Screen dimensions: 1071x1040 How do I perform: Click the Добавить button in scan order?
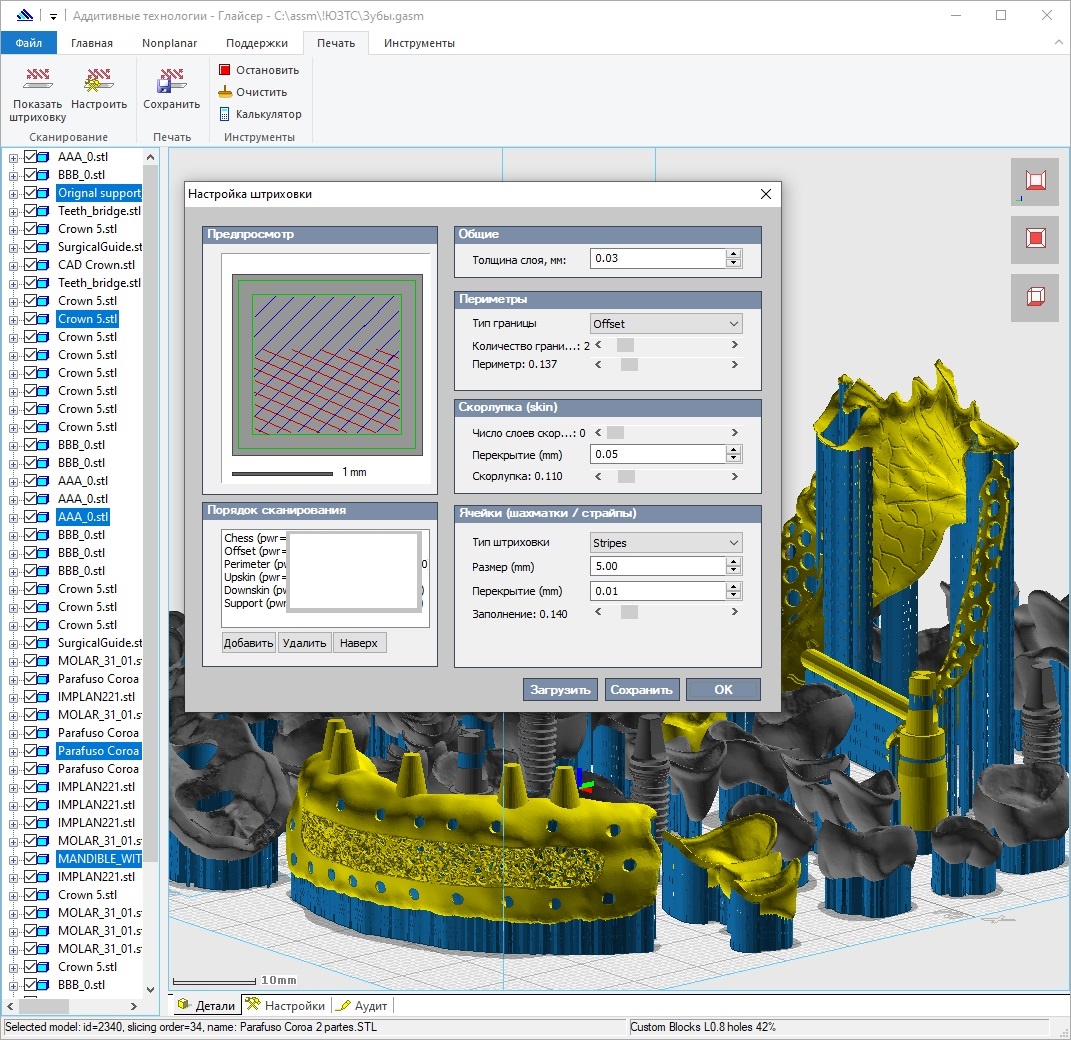(x=249, y=643)
